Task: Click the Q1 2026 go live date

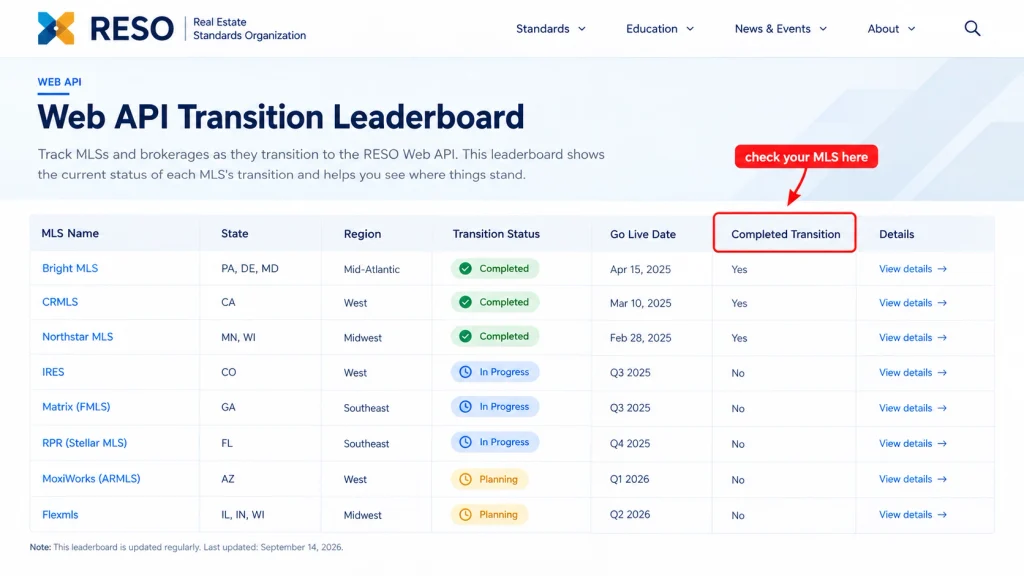Action: 629,479
